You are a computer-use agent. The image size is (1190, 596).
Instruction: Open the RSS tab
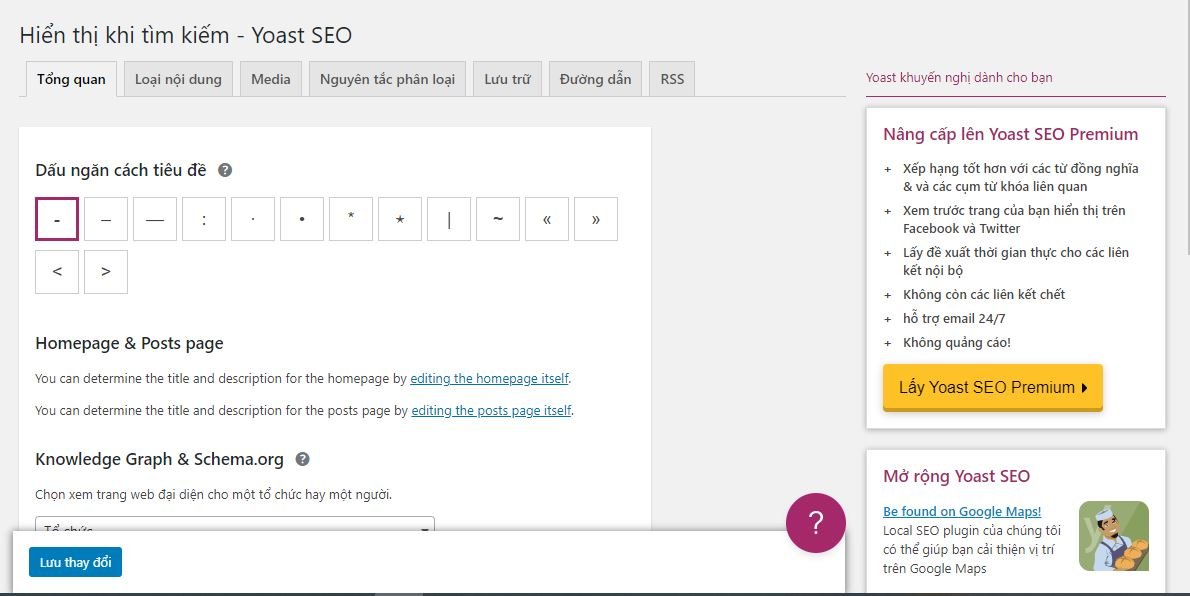(672, 79)
